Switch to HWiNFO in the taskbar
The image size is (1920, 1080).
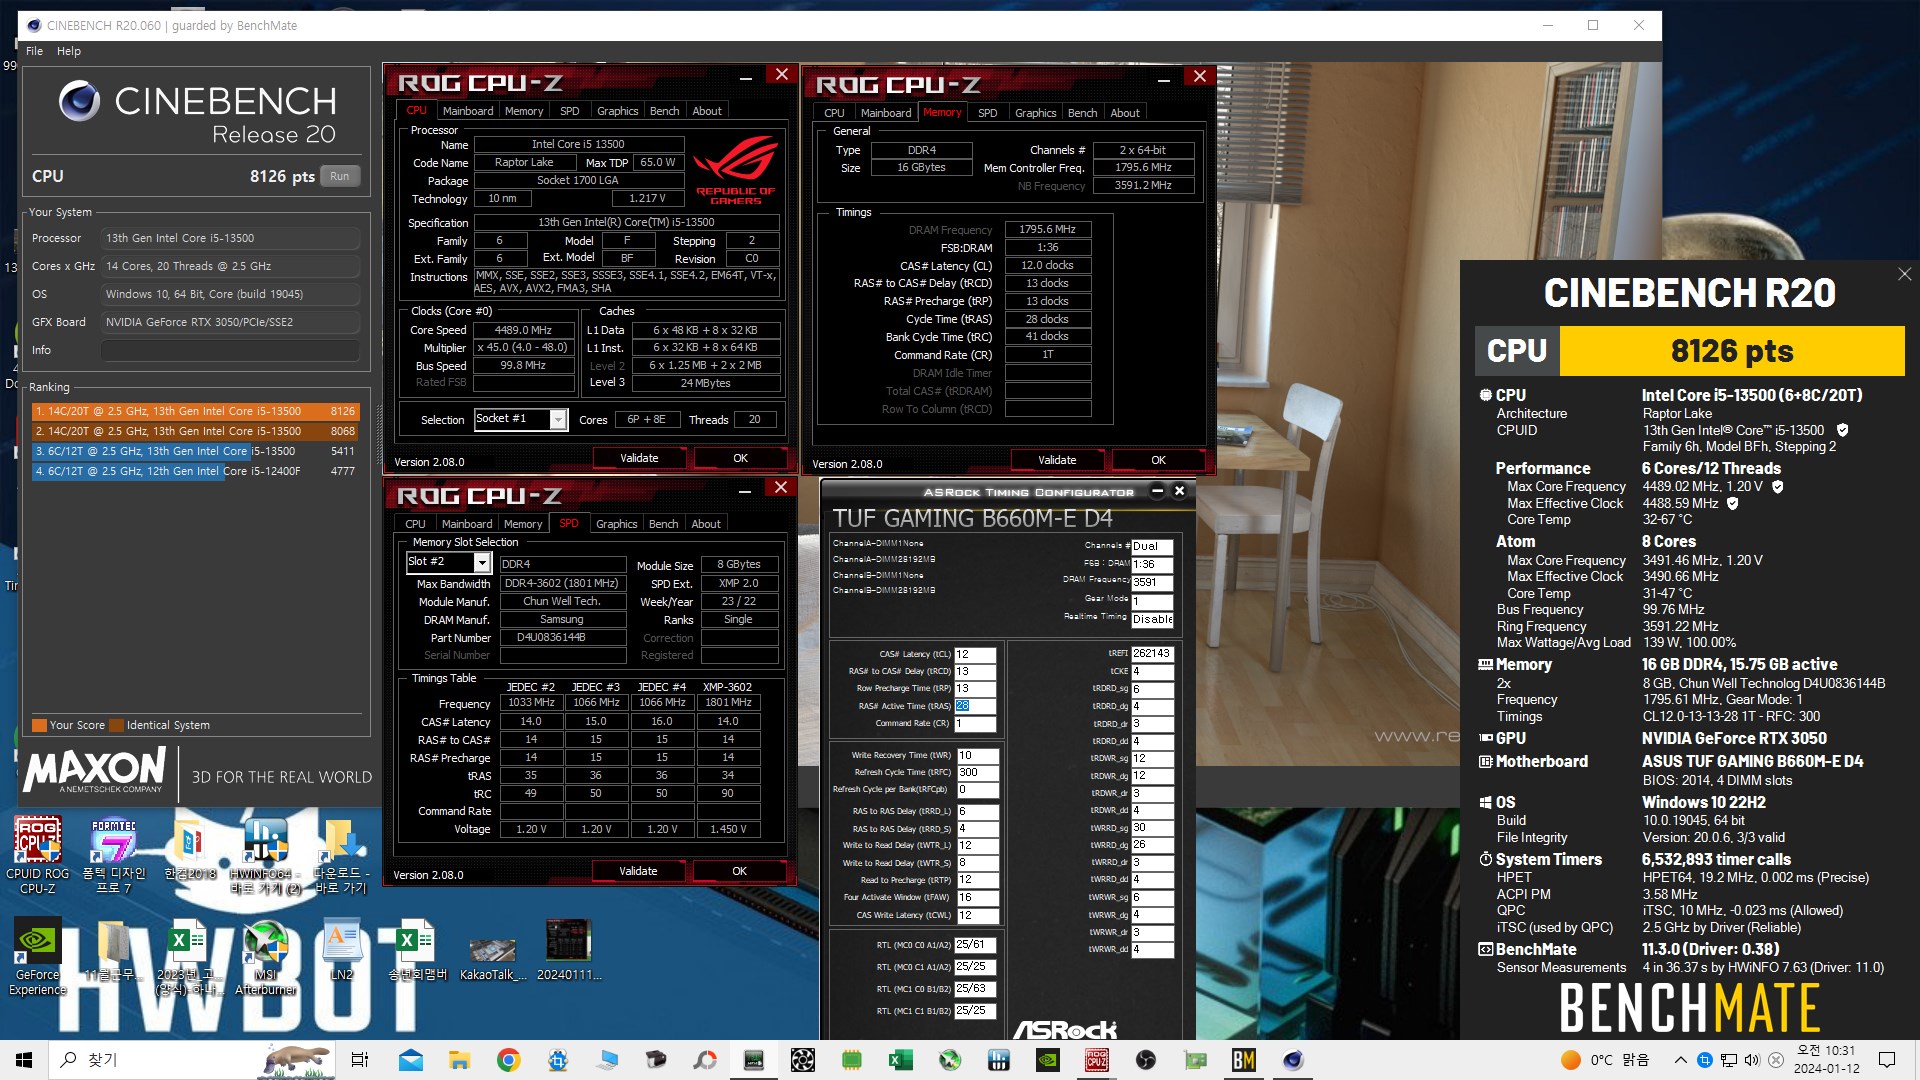click(x=998, y=1060)
